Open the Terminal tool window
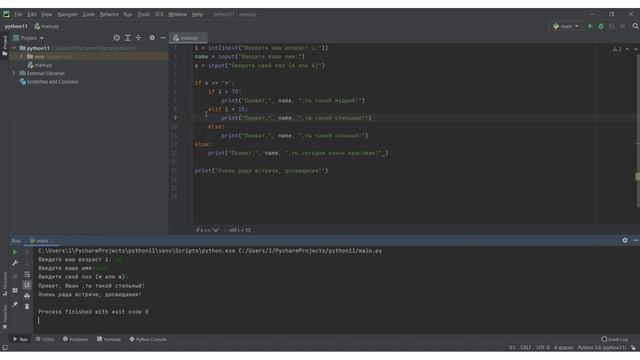The height and width of the screenshot is (360, 640). [x=109, y=339]
